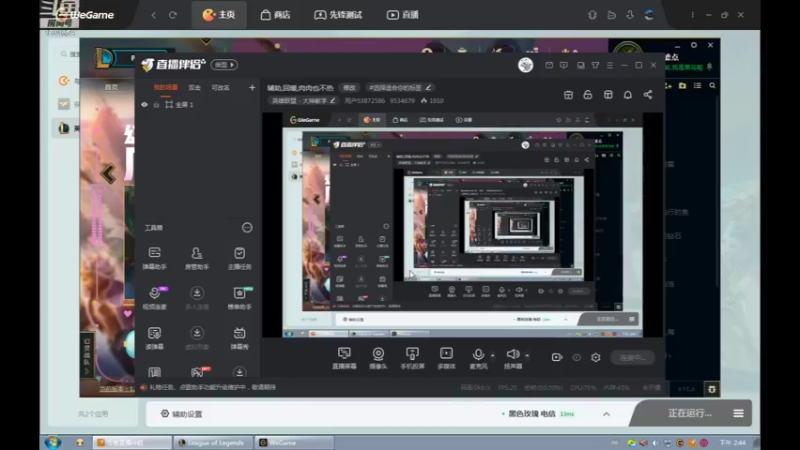
Task: Open the 直播伴侣 title bar main menu
Action: (x=610, y=65)
